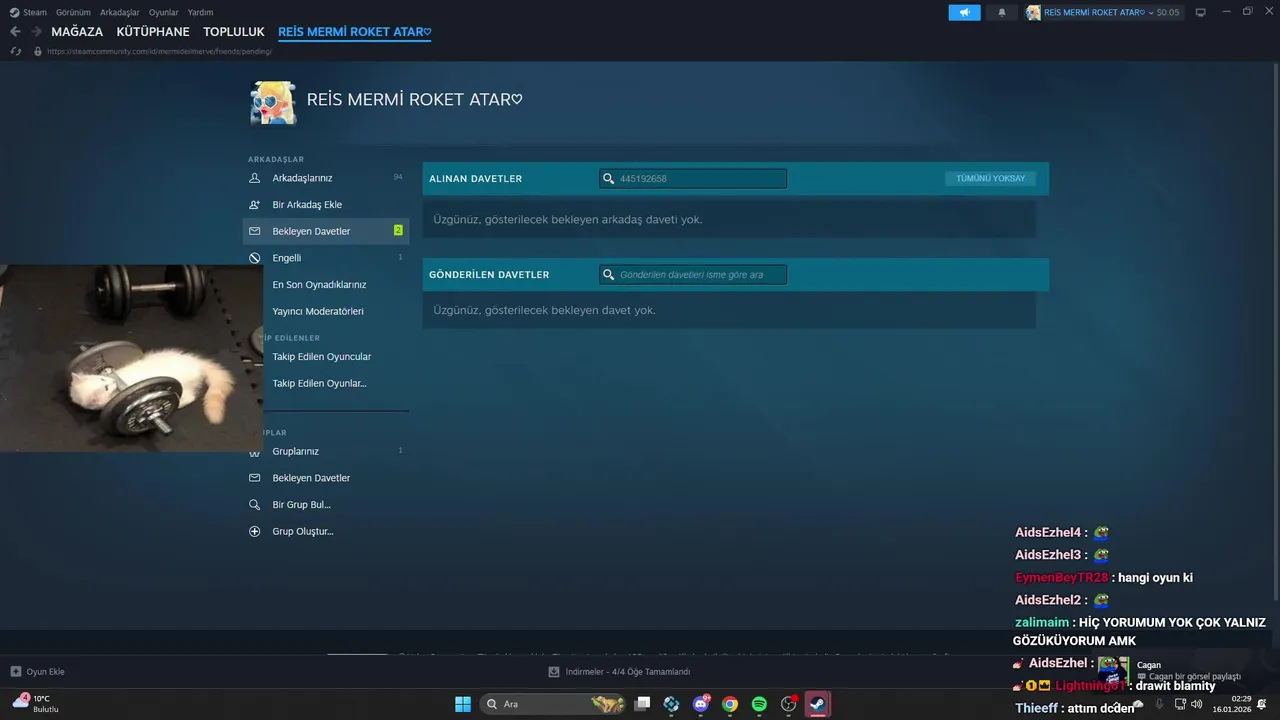The width and height of the screenshot is (1280, 720).
Task: Click the search magnifier in Gönderilen Davetler
Action: (608, 274)
